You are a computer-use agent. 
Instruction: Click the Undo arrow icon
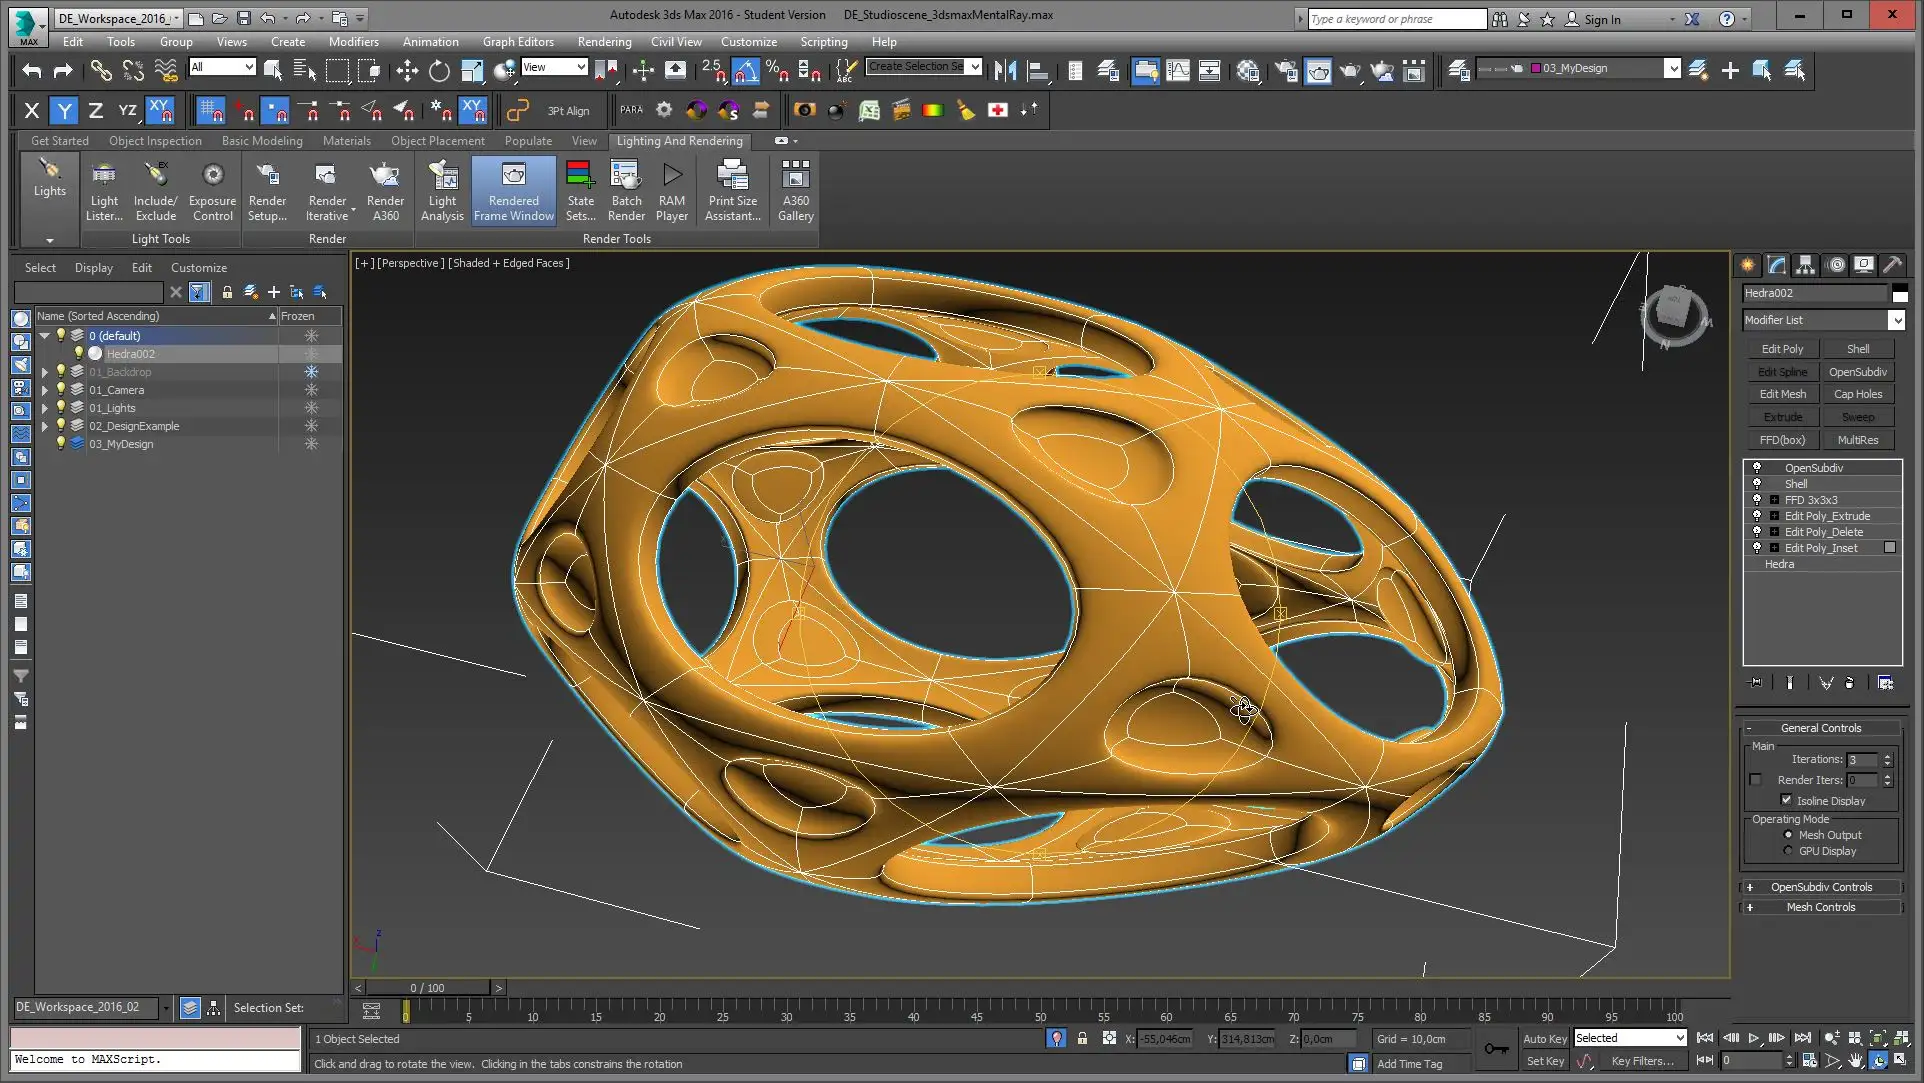point(32,70)
